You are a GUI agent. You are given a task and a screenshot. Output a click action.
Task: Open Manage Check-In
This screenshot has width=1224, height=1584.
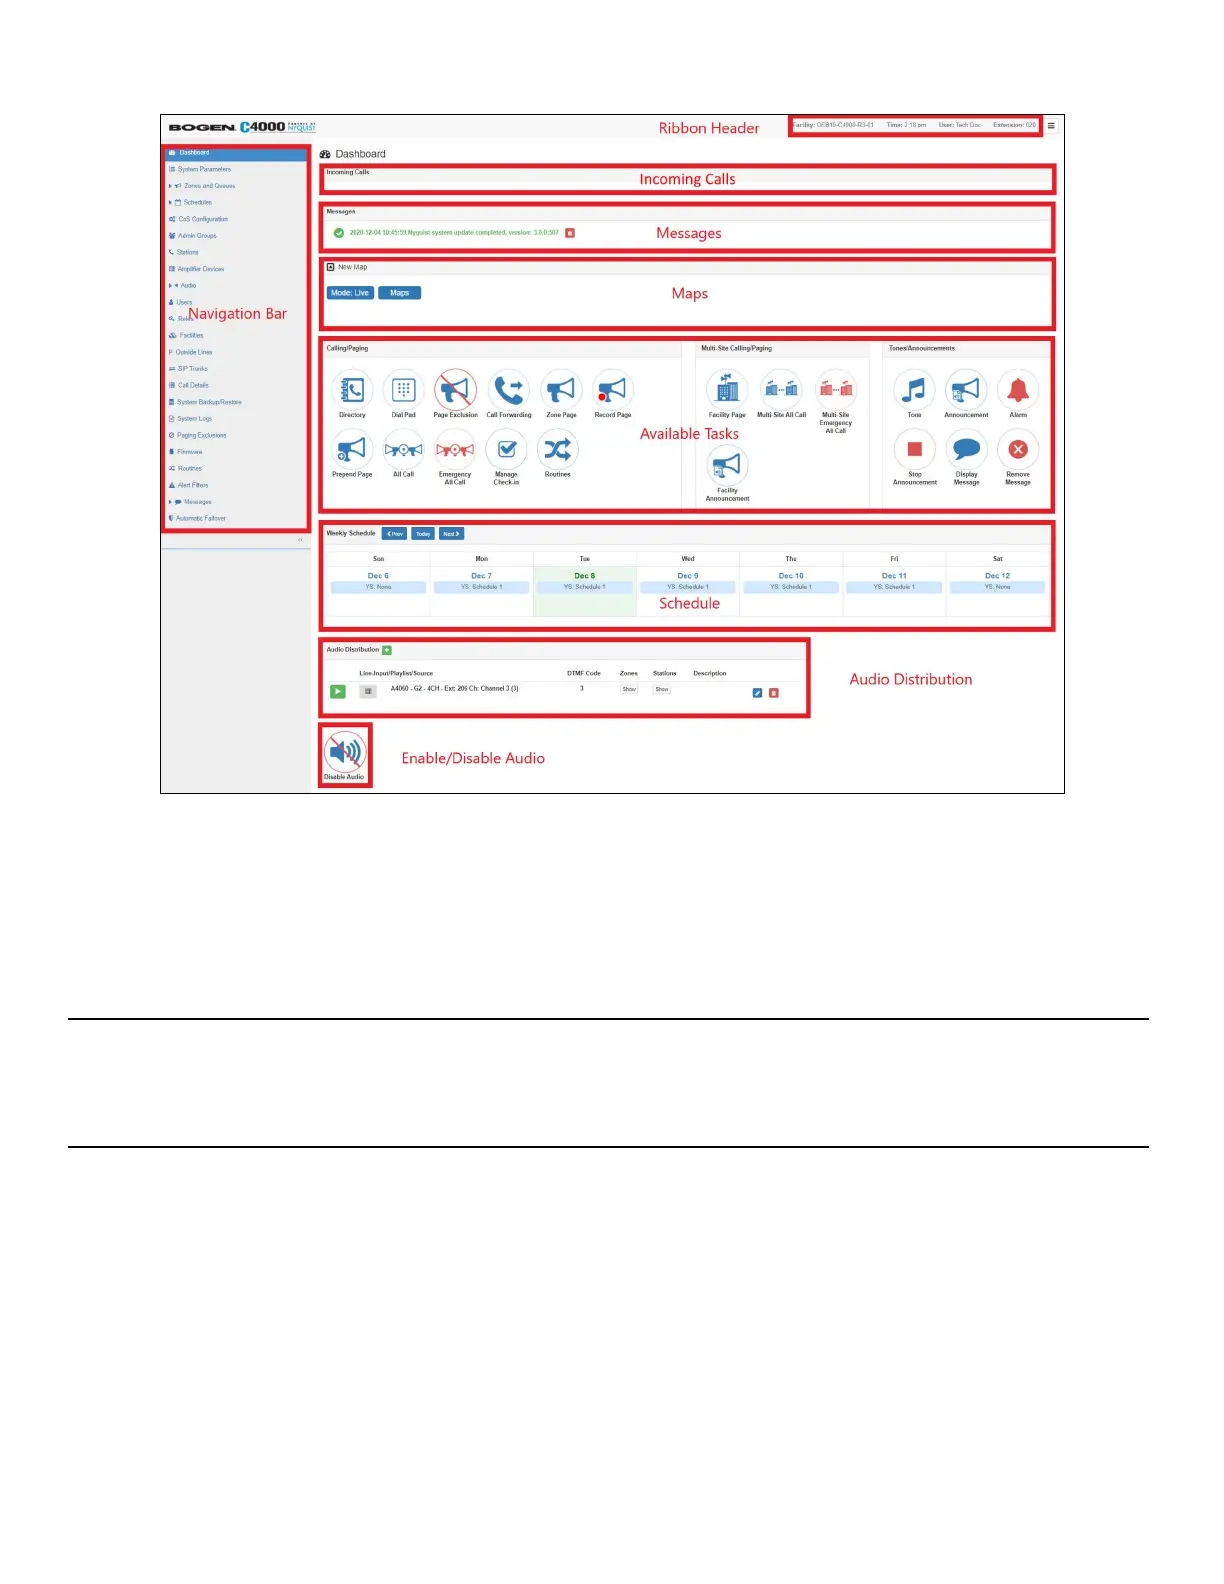pyautogui.click(x=506, y=450)
